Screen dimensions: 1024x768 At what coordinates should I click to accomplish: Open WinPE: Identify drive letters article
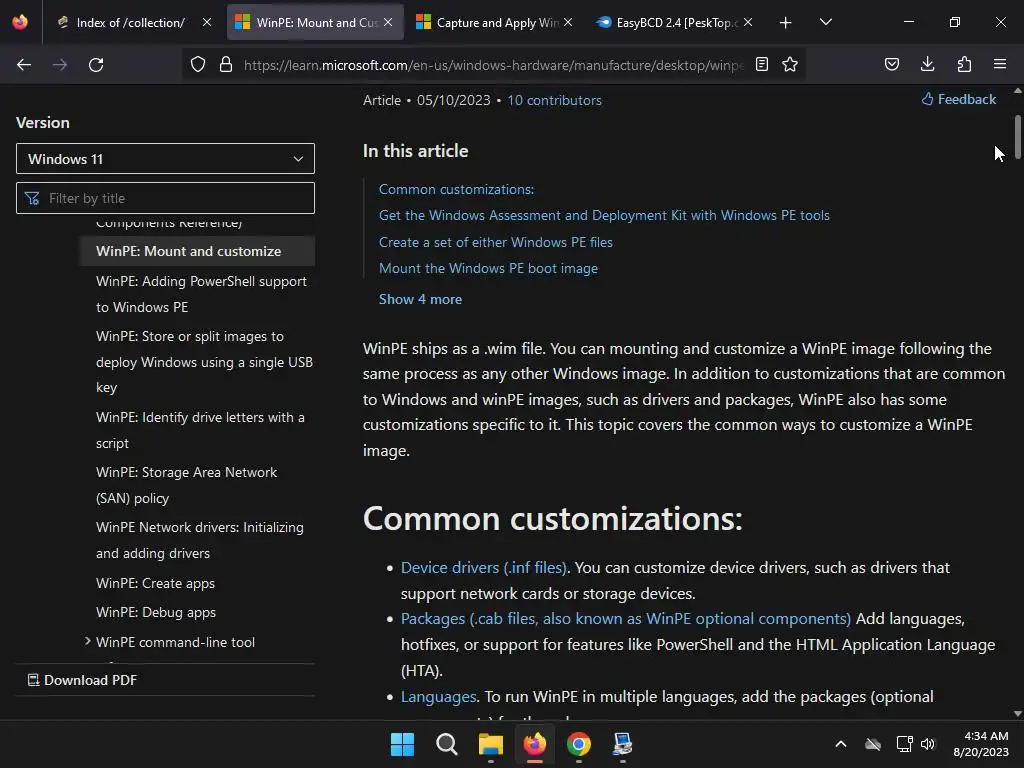pyautogui.click(x=200, y=430)
